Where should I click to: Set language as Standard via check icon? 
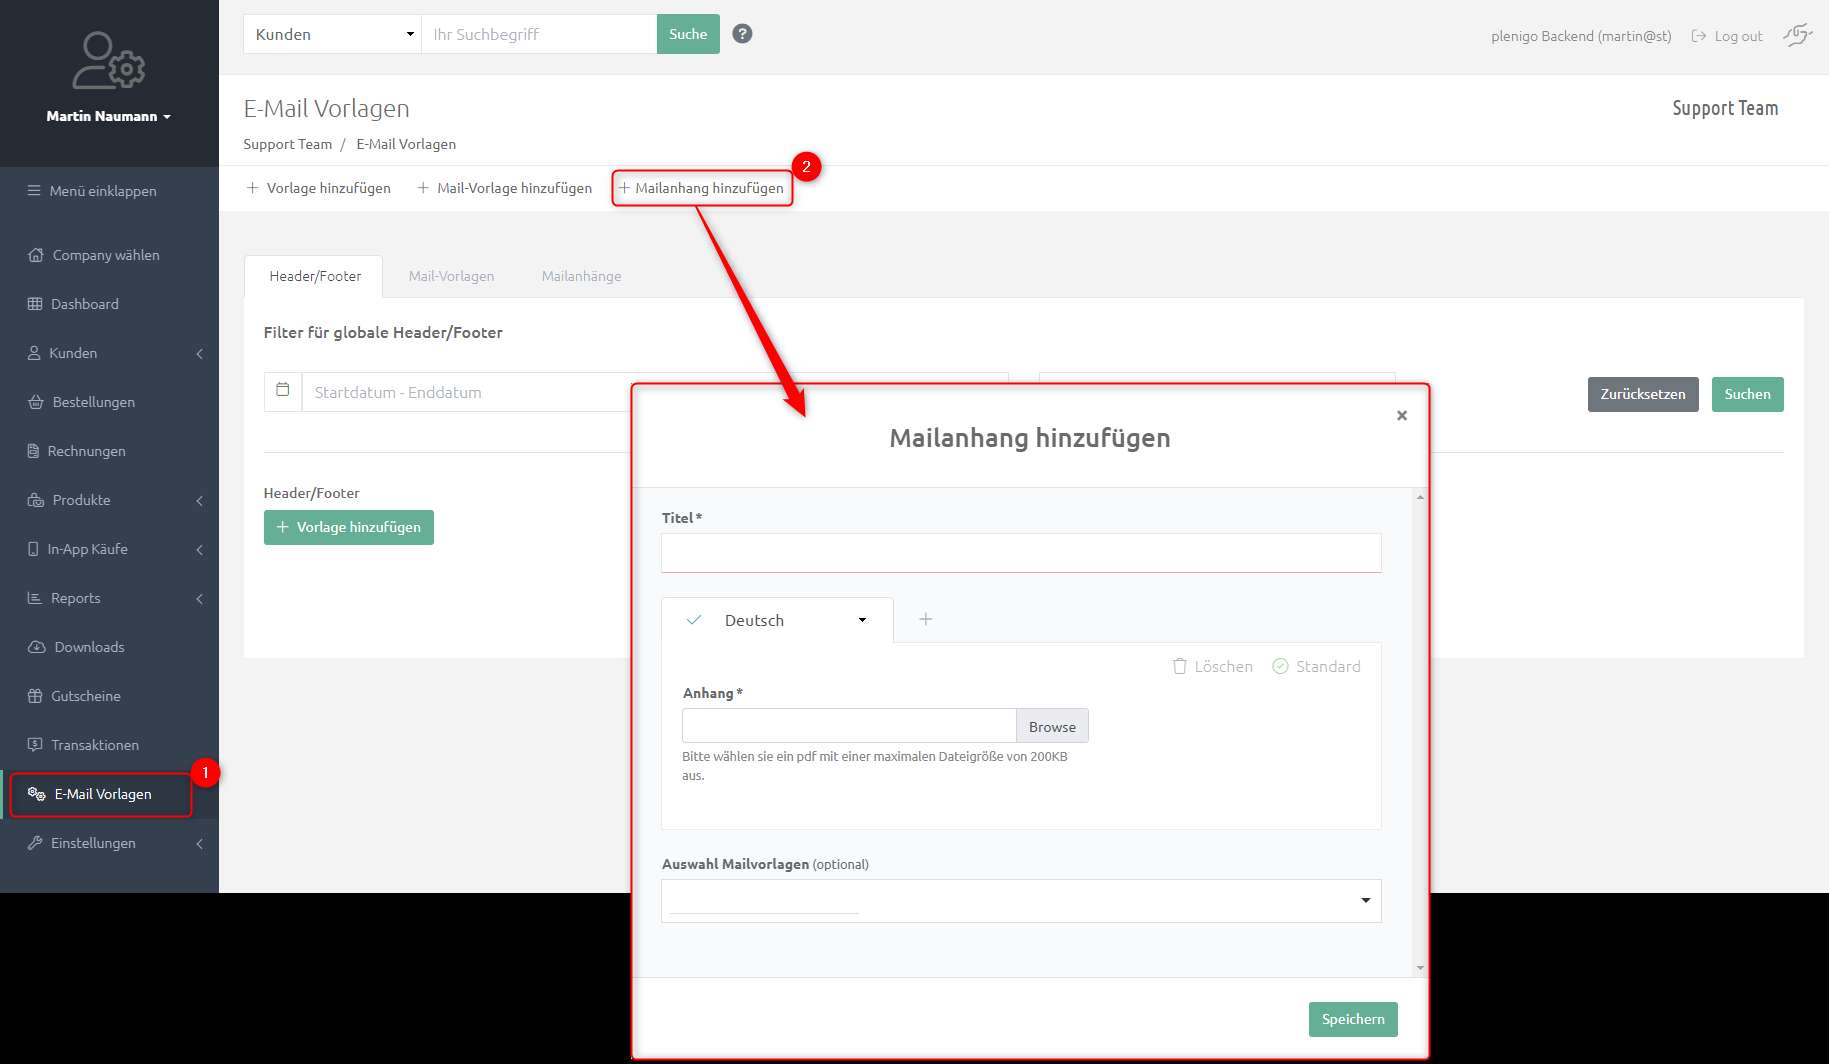1280,666
